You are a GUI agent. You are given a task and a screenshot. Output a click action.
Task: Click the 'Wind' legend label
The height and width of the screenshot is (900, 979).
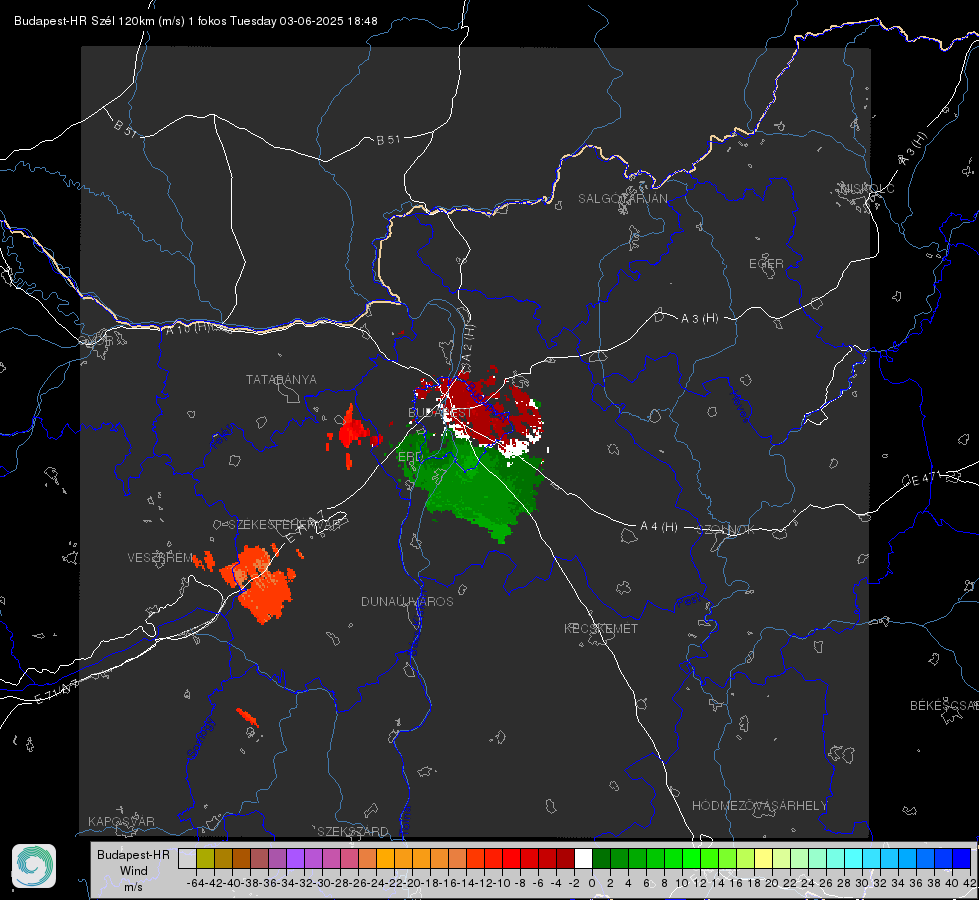tap(134, 870)
